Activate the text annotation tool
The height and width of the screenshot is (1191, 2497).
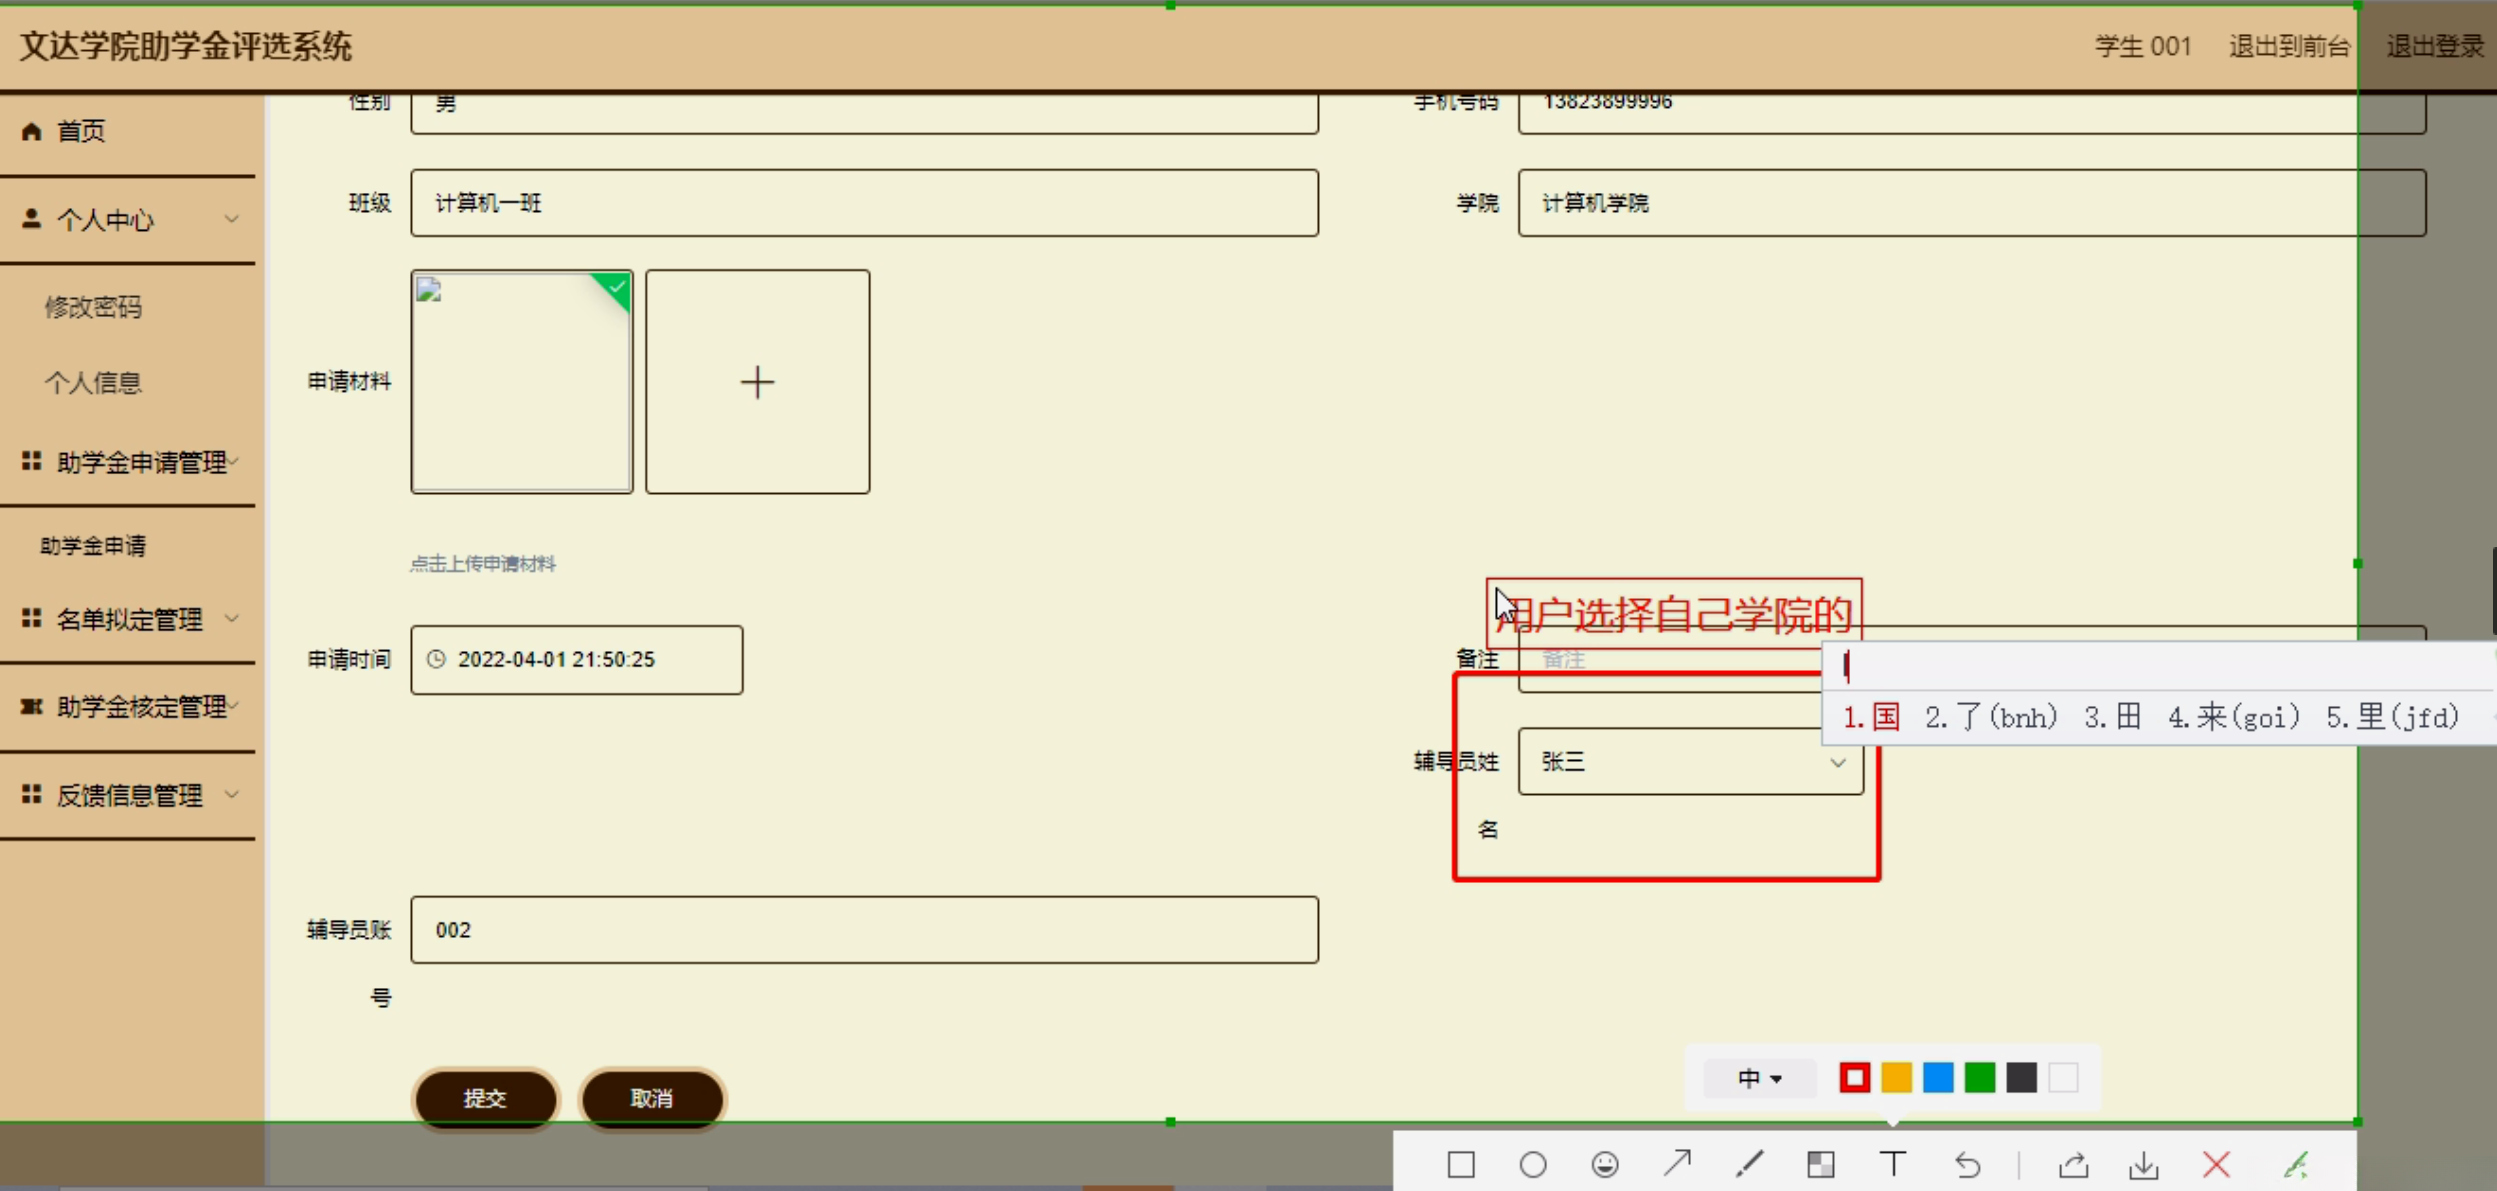click(1892, 1163)
